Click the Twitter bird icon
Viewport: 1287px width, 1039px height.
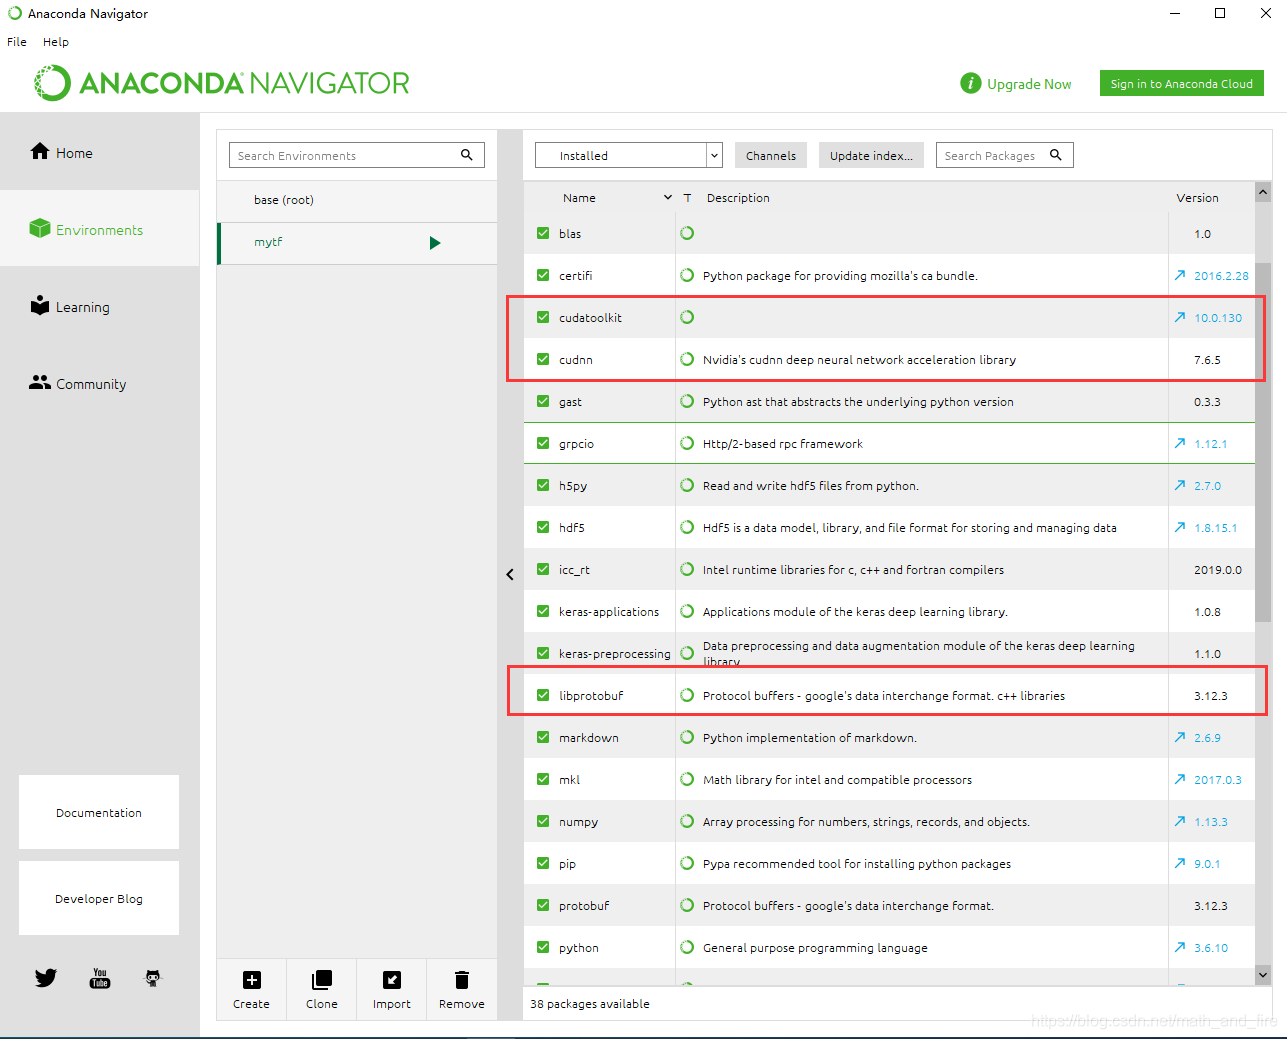[46, 978]
